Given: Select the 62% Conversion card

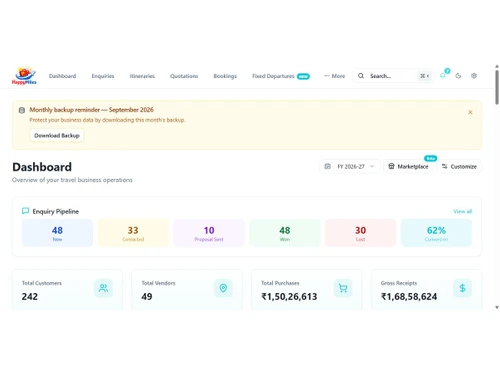Looking at the screenshot, I should coord(436,233).
